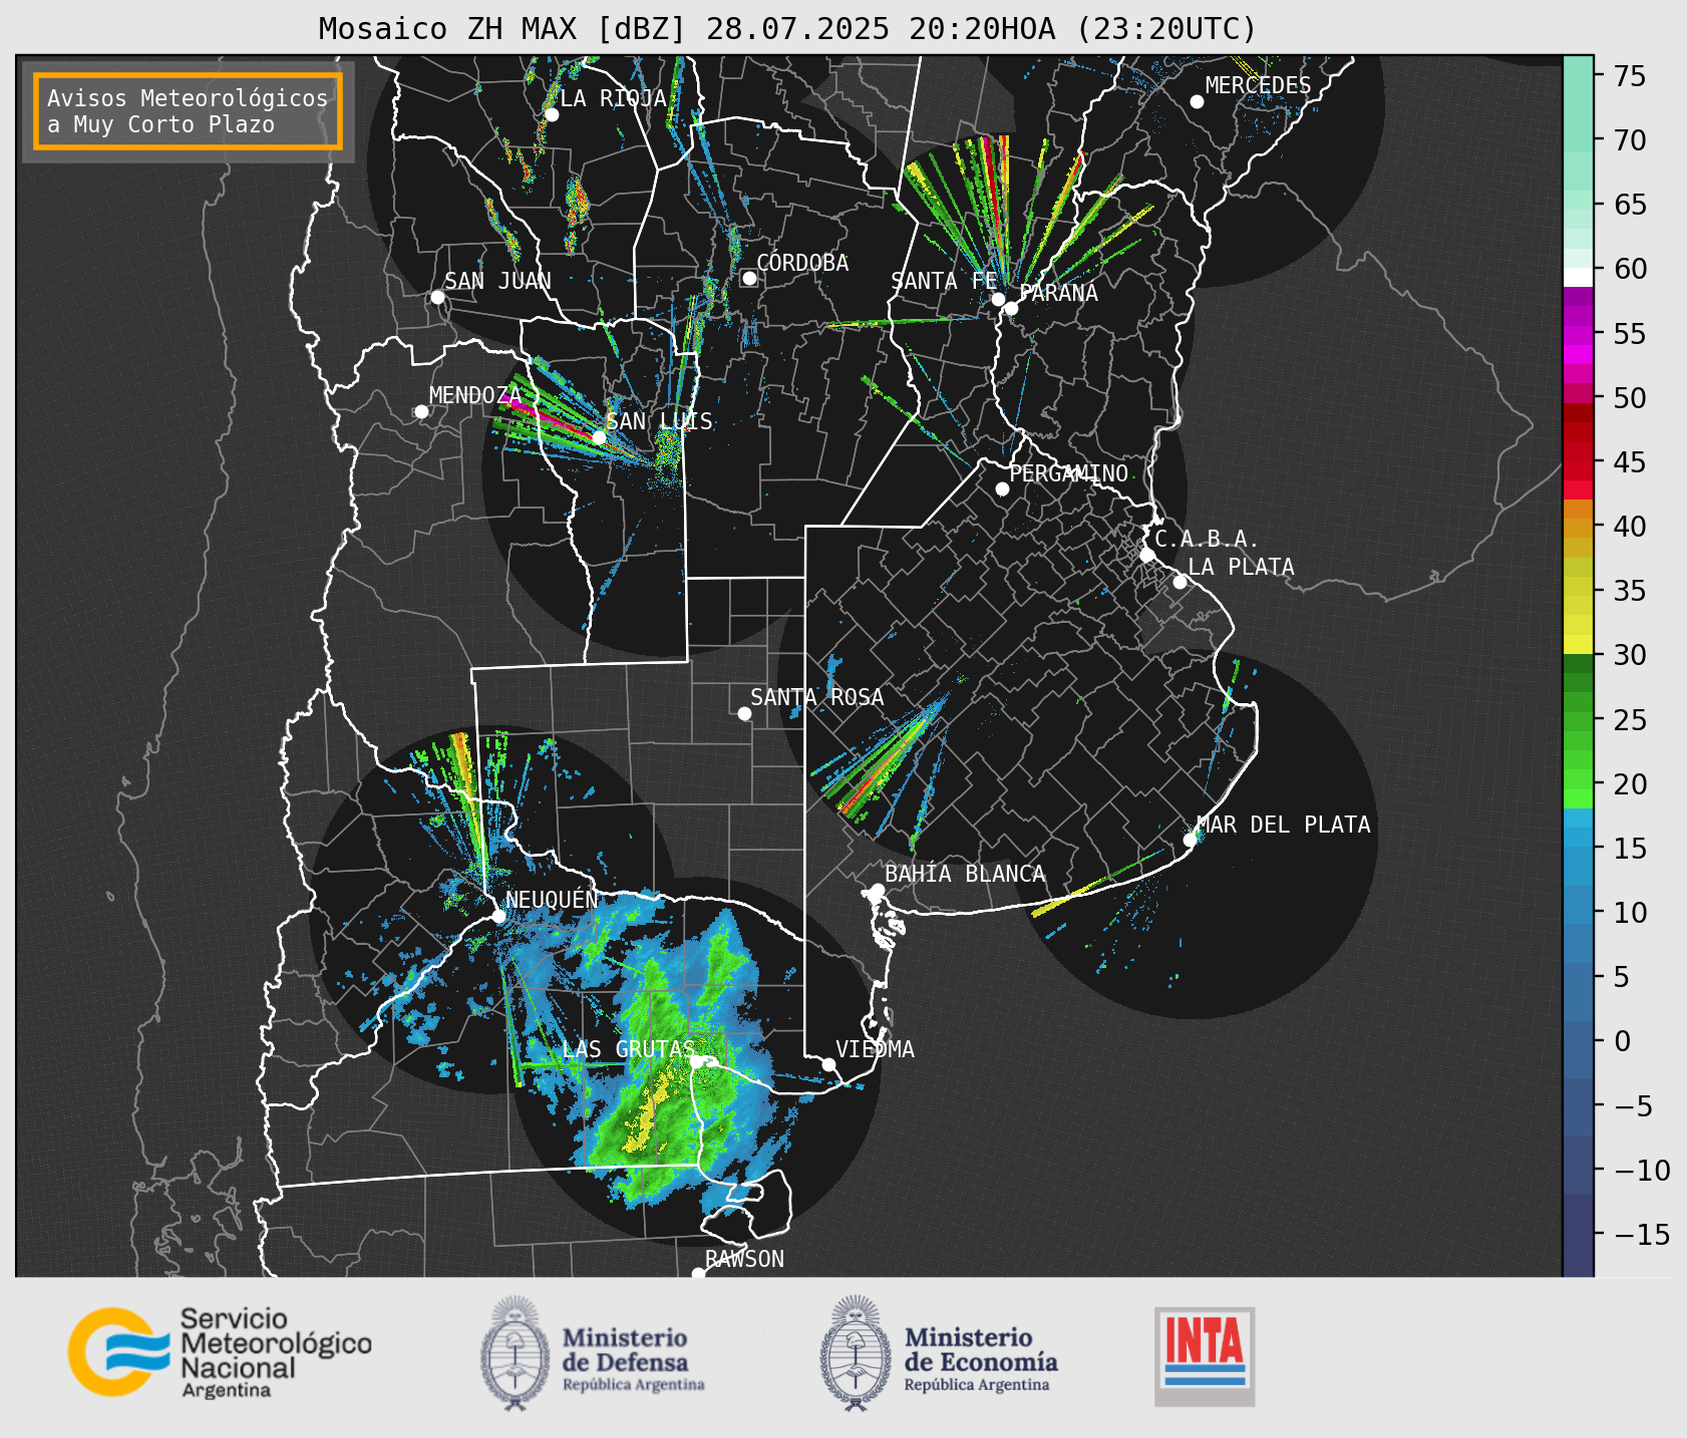Click the Córdoba city marker dot
The height and width of the screenshot is (1438, 1687).
coord(749,278)
